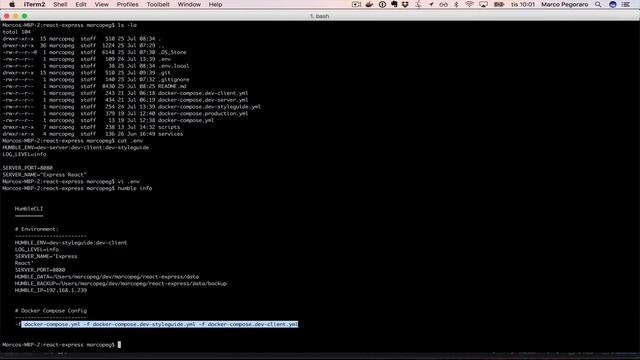This screenshot has width=640, height=360.
Task: Click the 'HUMBLE_IP=192.168.1.239' line
Action: click(x=51, y=290)
